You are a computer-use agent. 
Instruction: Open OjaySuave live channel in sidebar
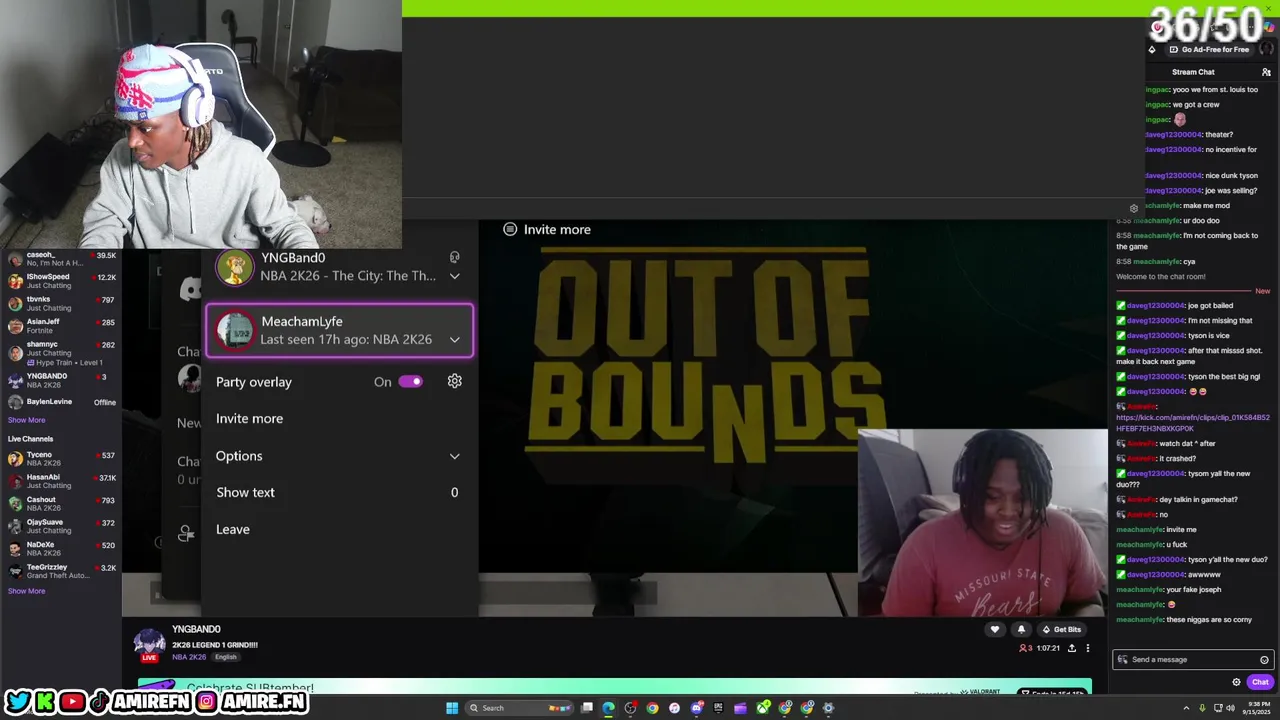click(x=61, y=526)
